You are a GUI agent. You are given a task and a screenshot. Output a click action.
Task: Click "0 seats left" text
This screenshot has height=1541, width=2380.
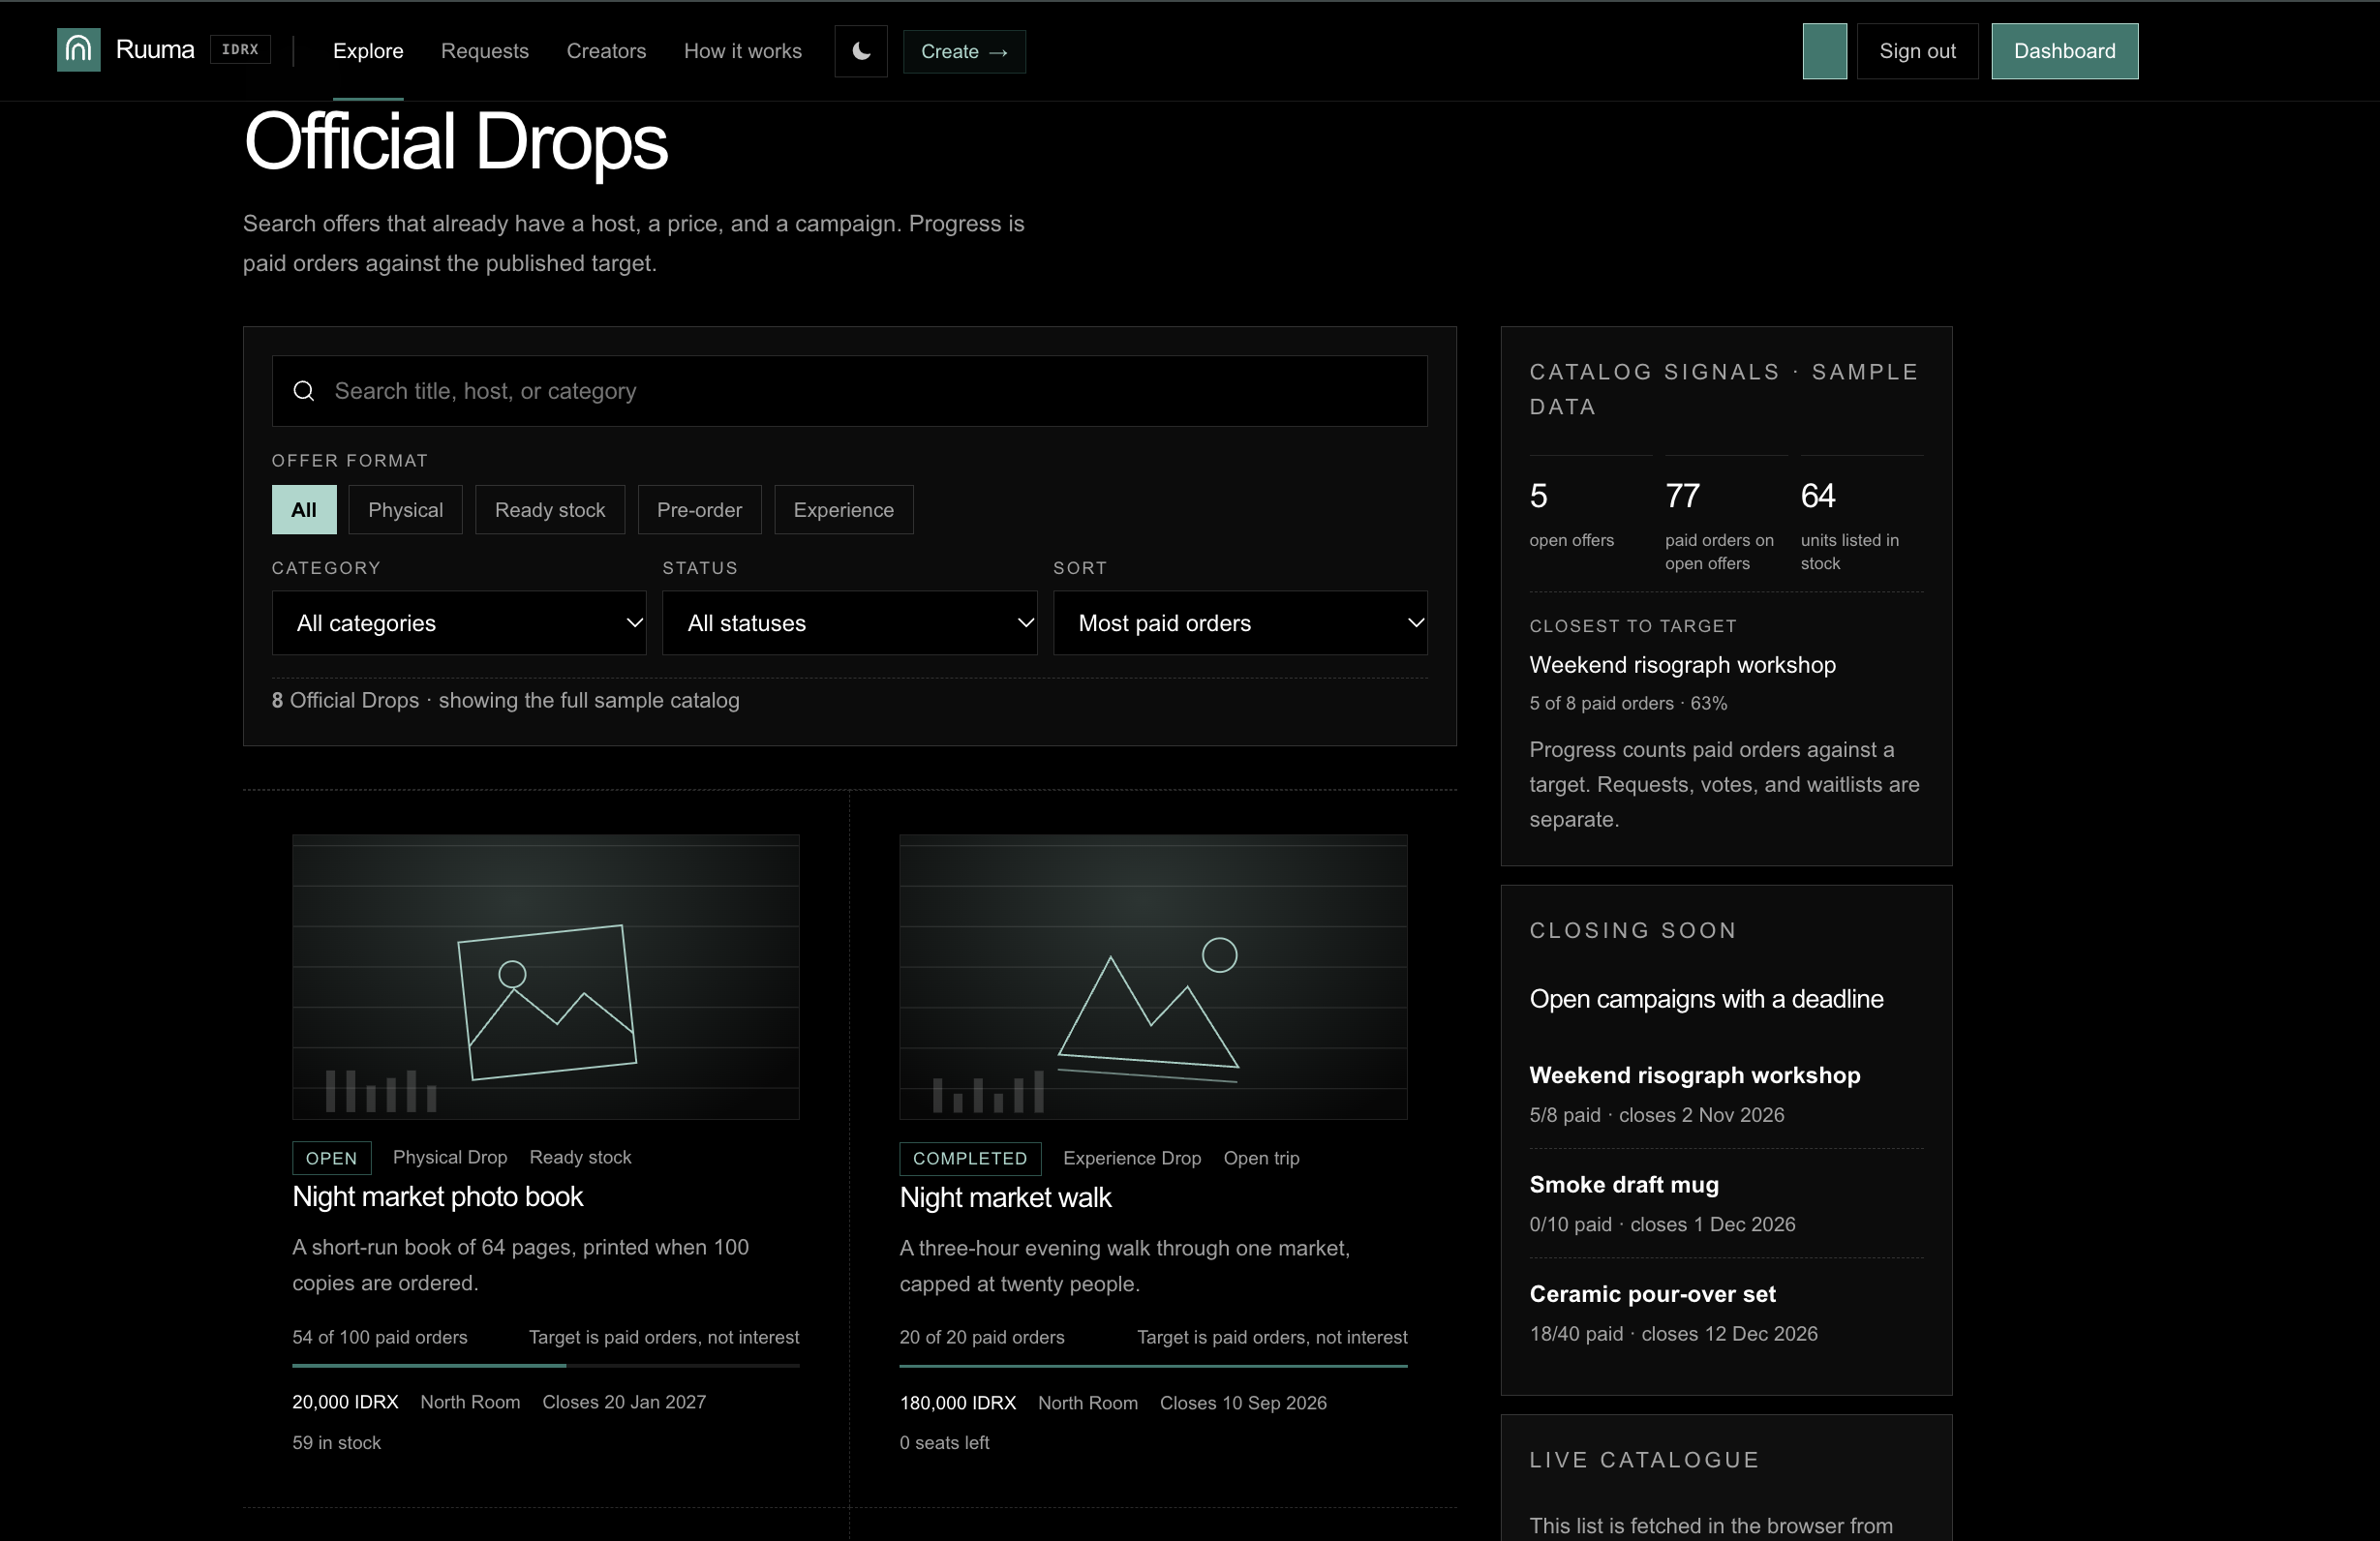(944, 1443)
